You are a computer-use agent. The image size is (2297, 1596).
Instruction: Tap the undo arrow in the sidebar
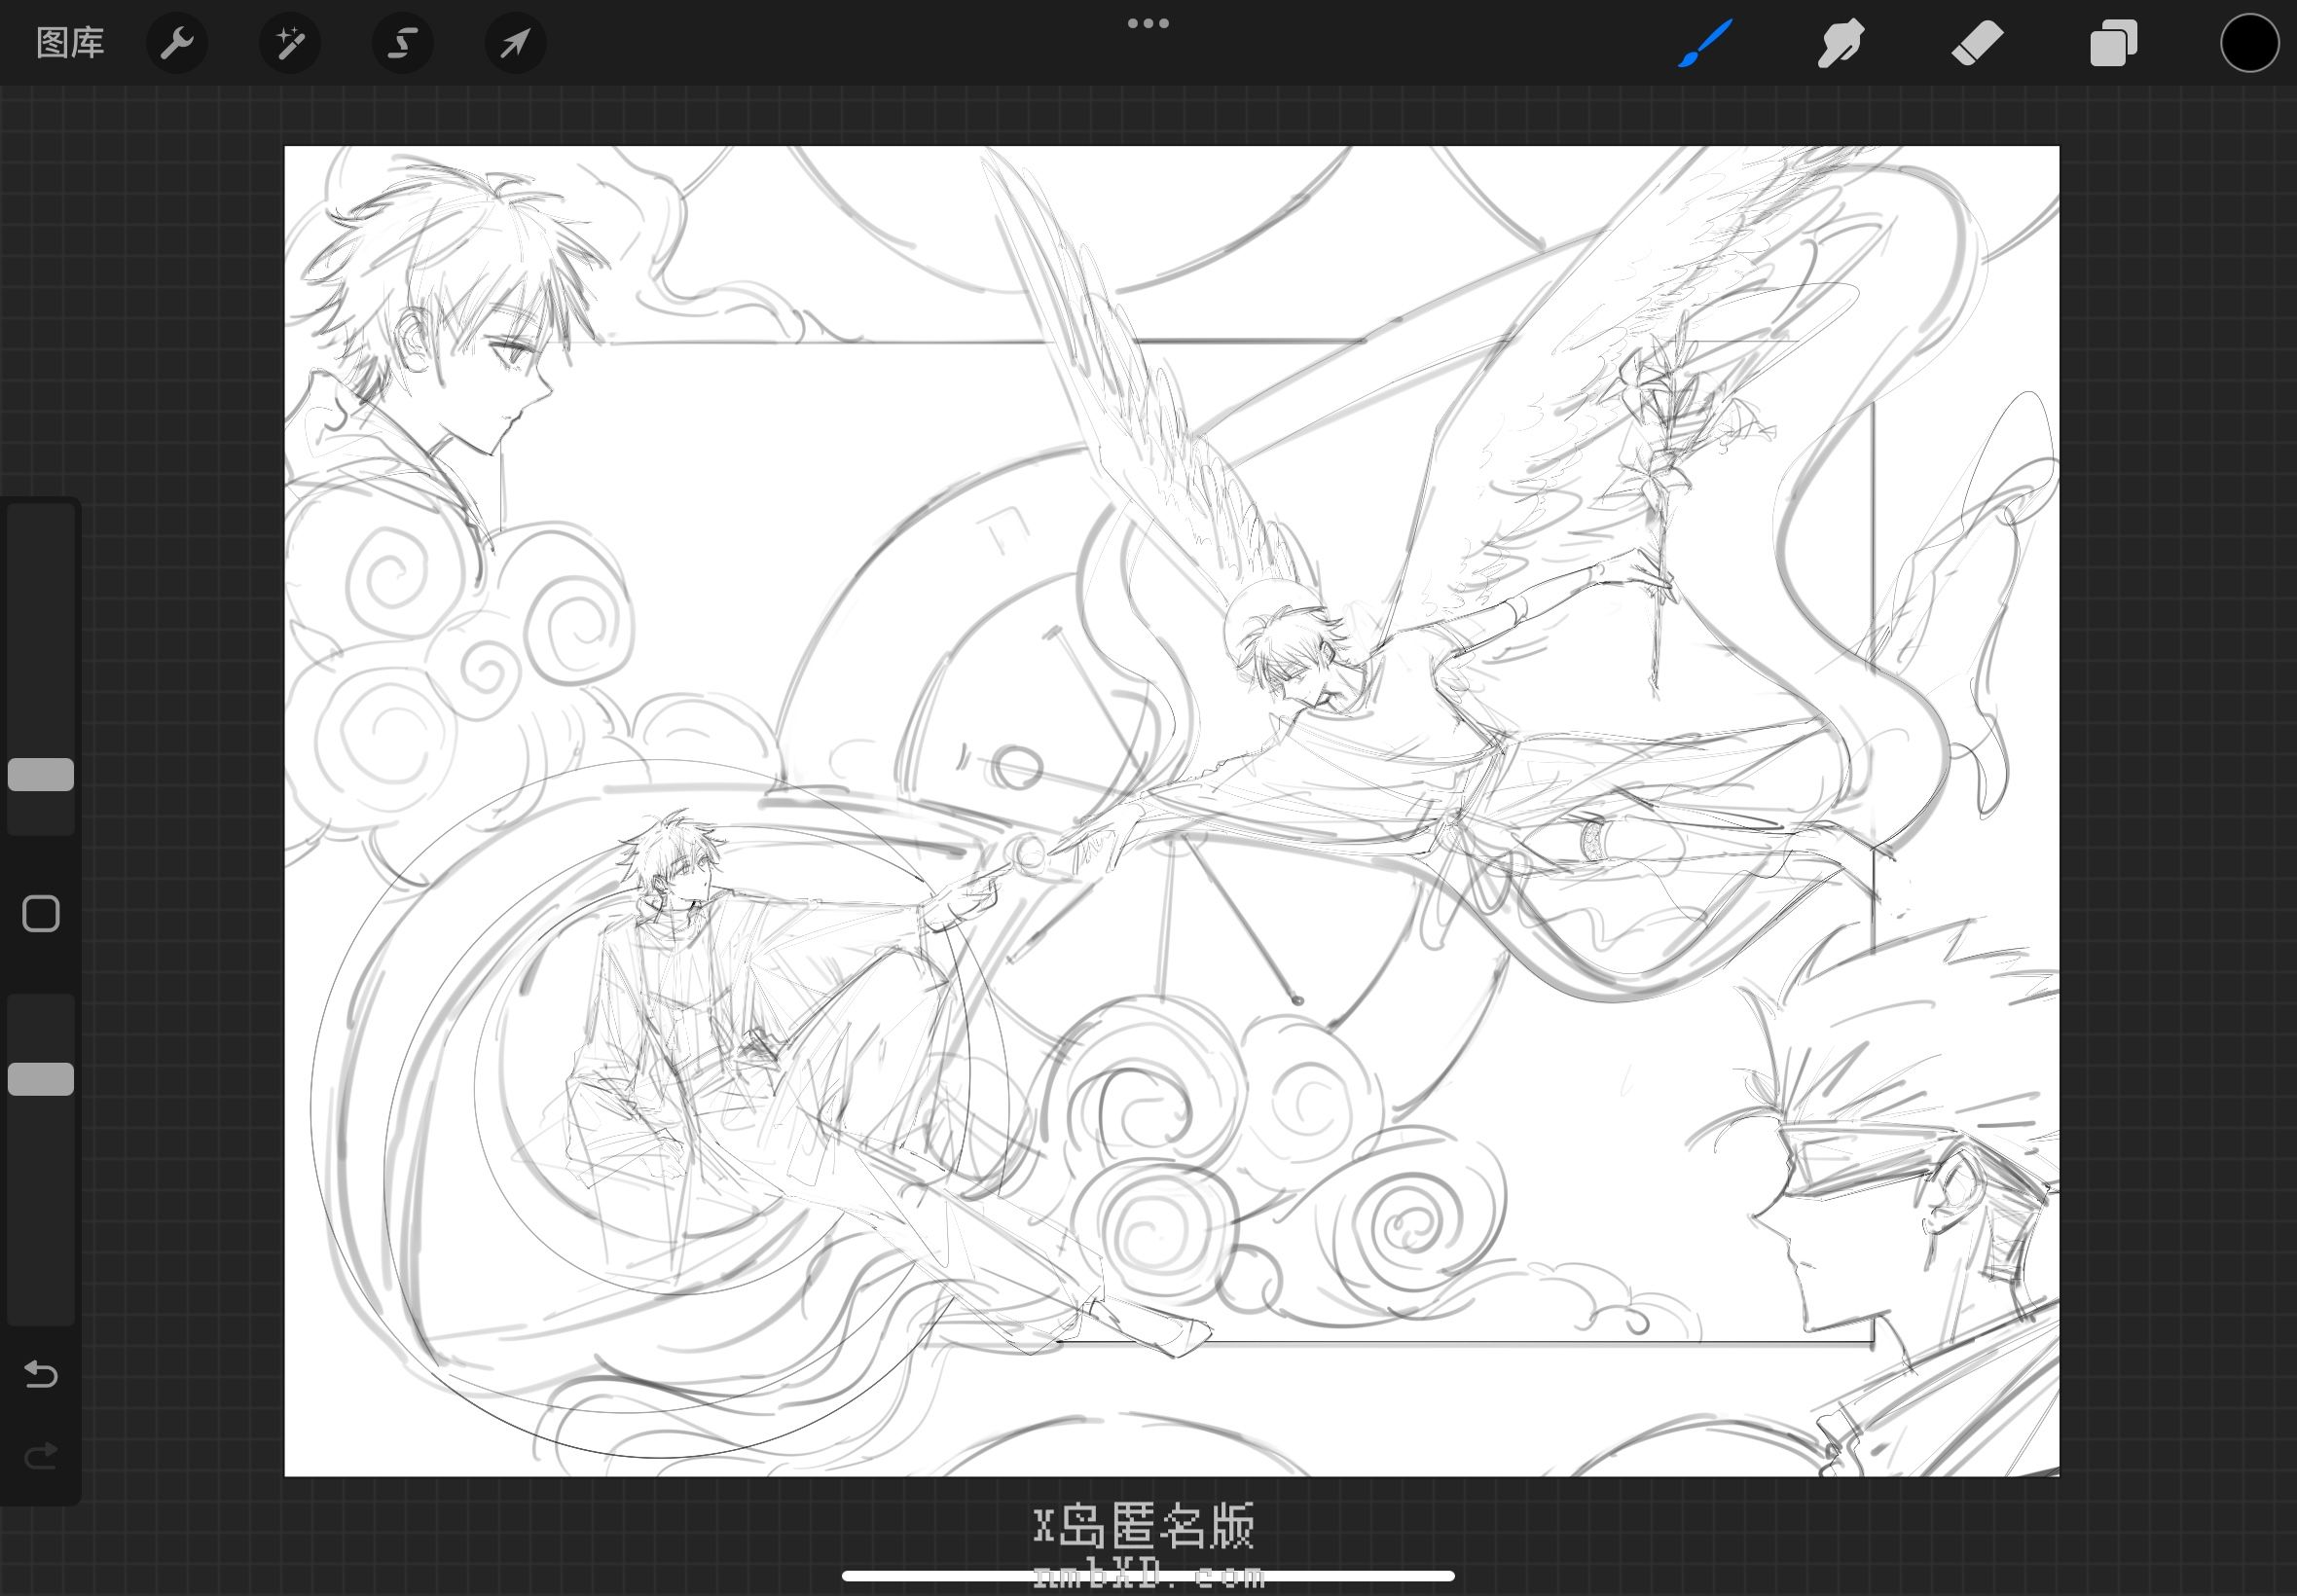(41, 1374)
